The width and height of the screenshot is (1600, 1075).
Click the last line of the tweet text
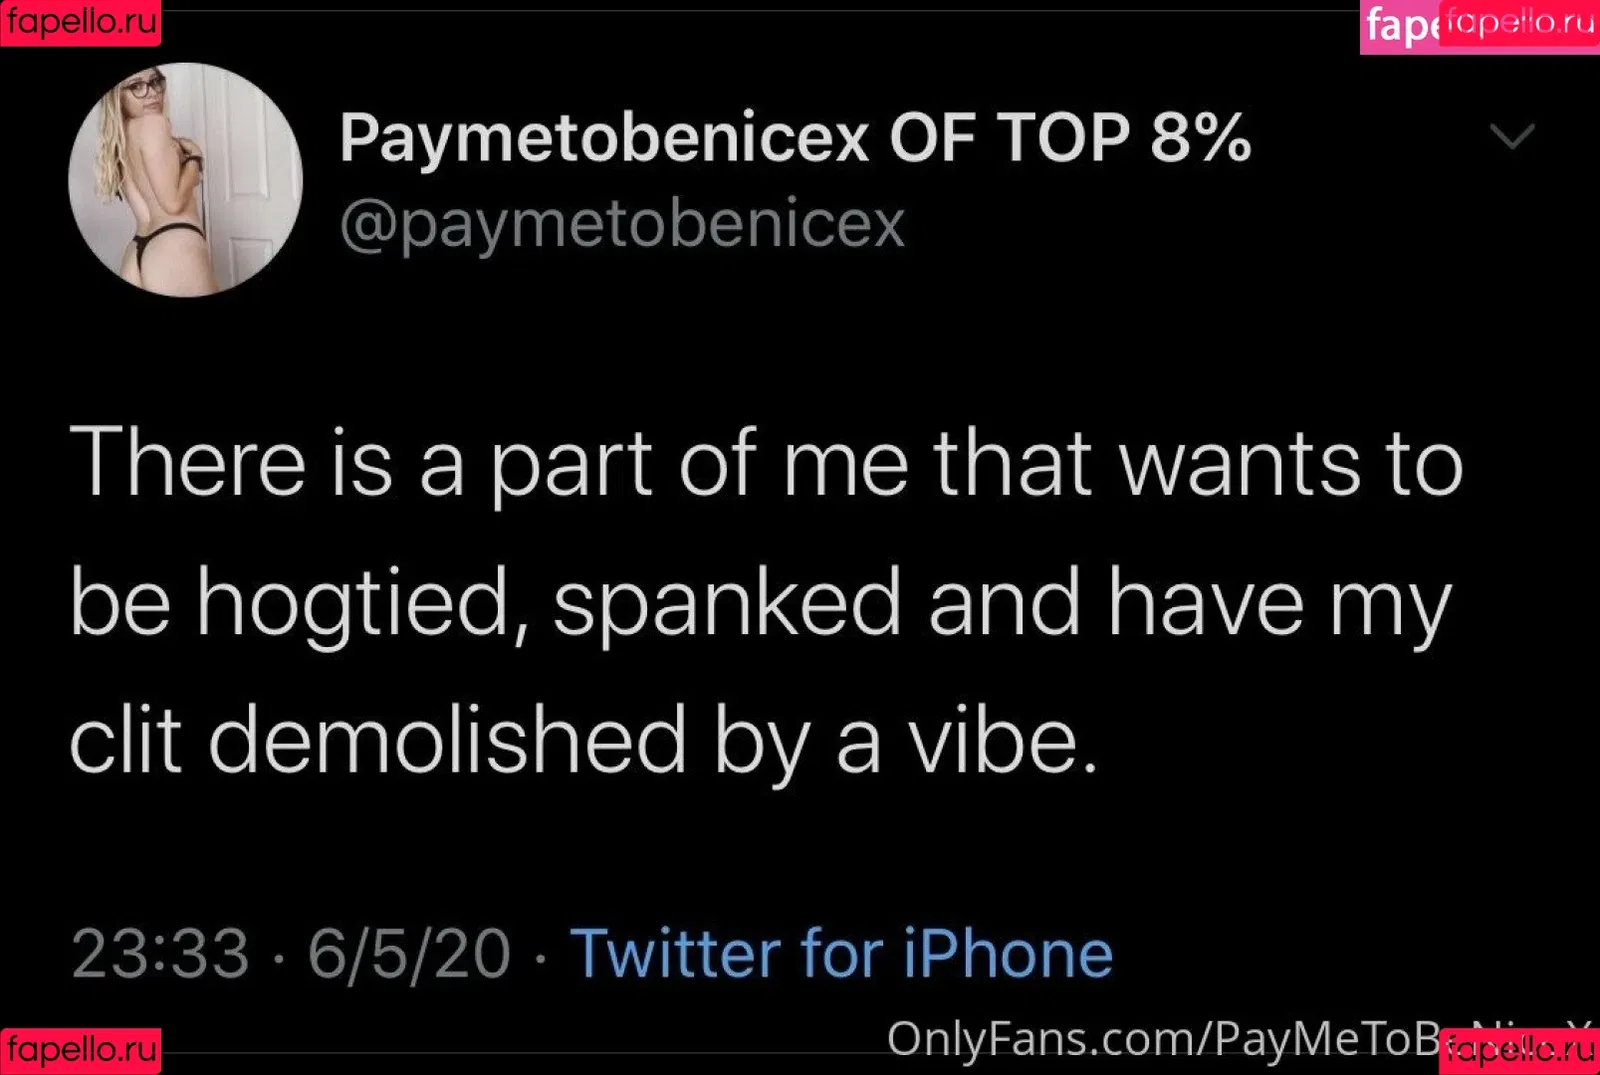584,741
